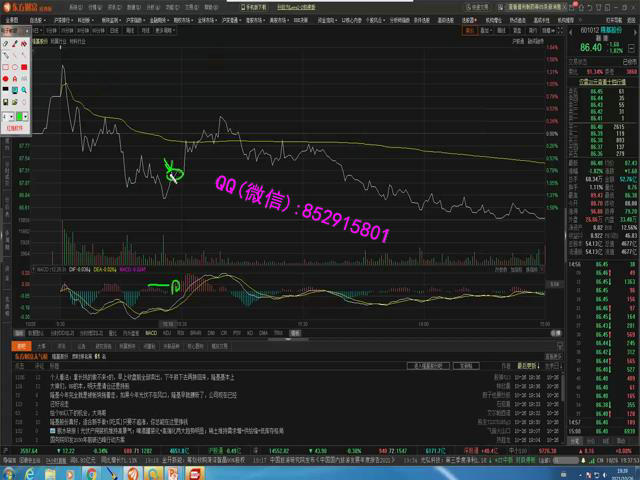Open the 沪深排行 dropdown in the toolbar
Image resolution: width=640 pixels, height=480 pixels.
click(x=63, y=19)
